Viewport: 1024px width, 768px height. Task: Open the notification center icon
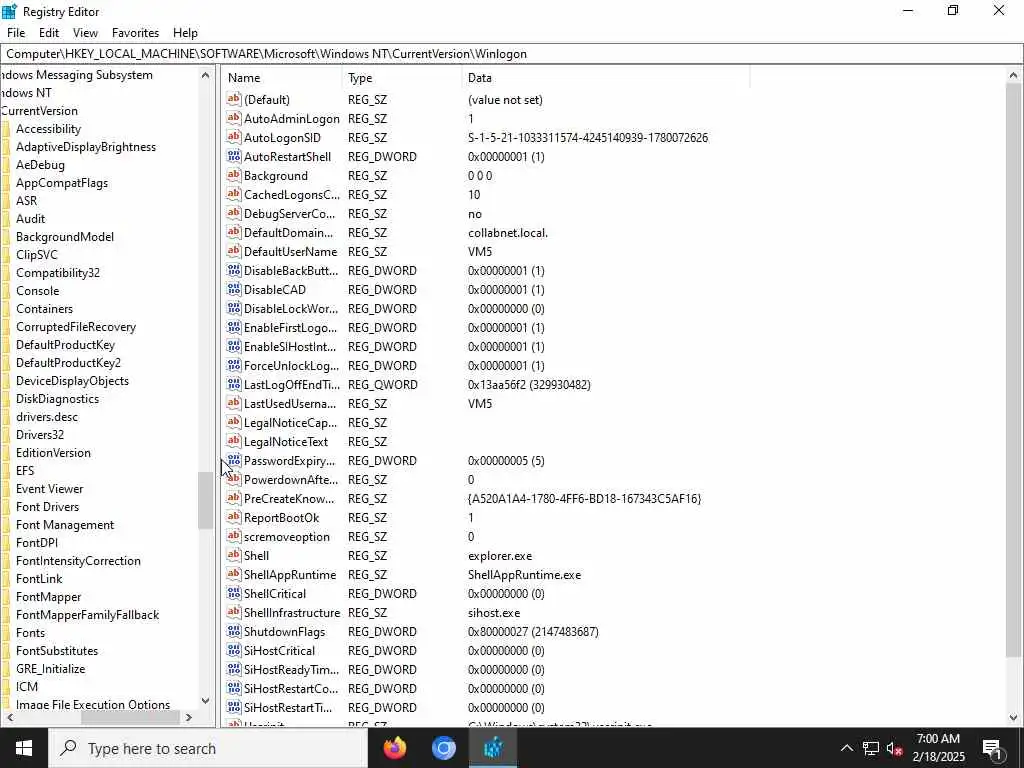click(x=992, y=748)
